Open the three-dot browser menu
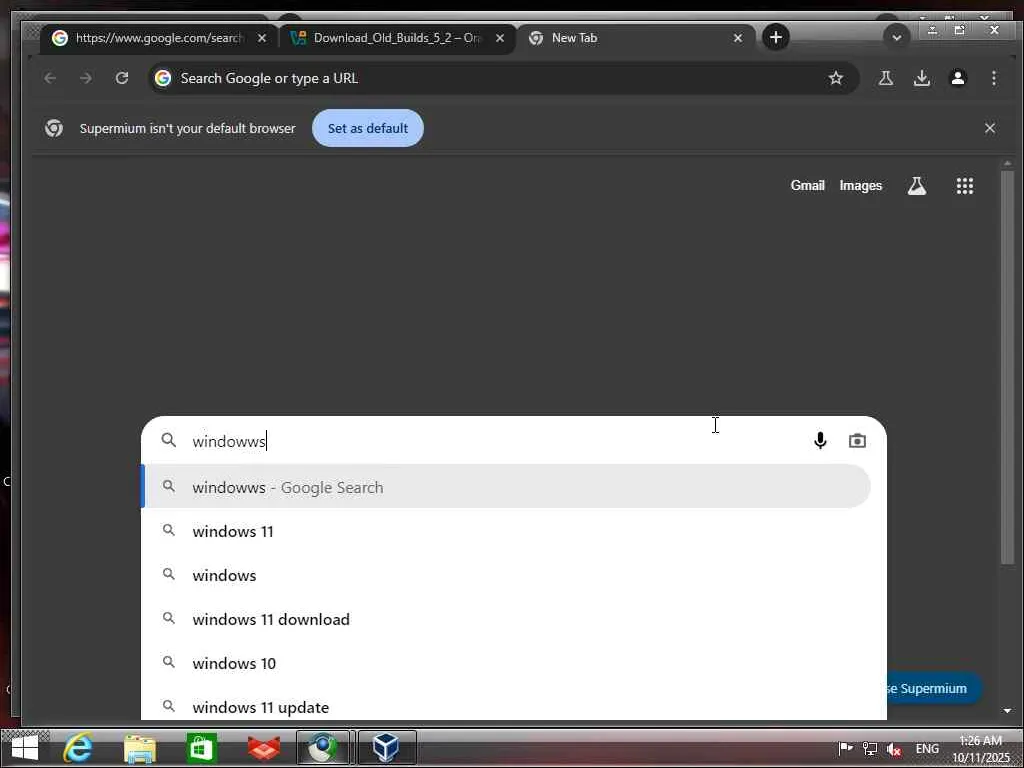Screen dimensions: 1024x768 (x=993, y=78)
